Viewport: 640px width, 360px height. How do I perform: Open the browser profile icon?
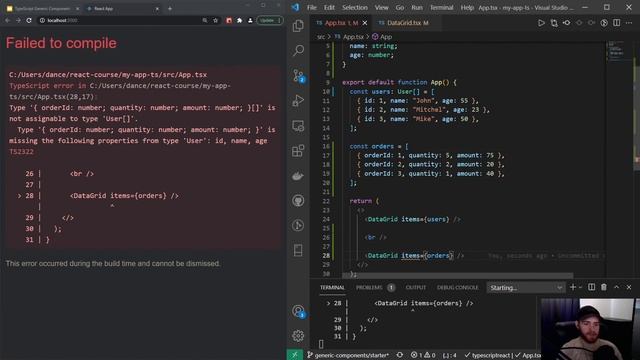coord(250,20)
